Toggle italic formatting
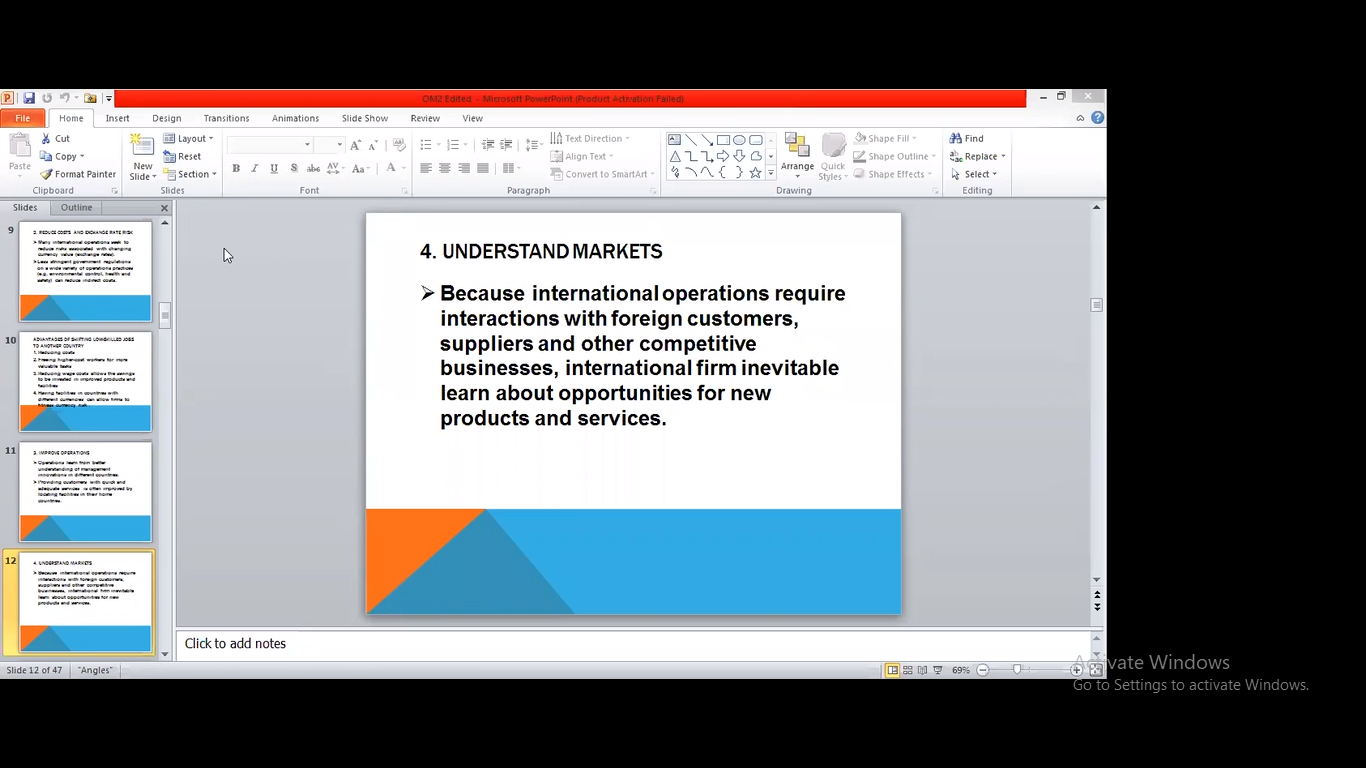Image resolution: width=1366 pixels, height=768 pixels. 255,168
